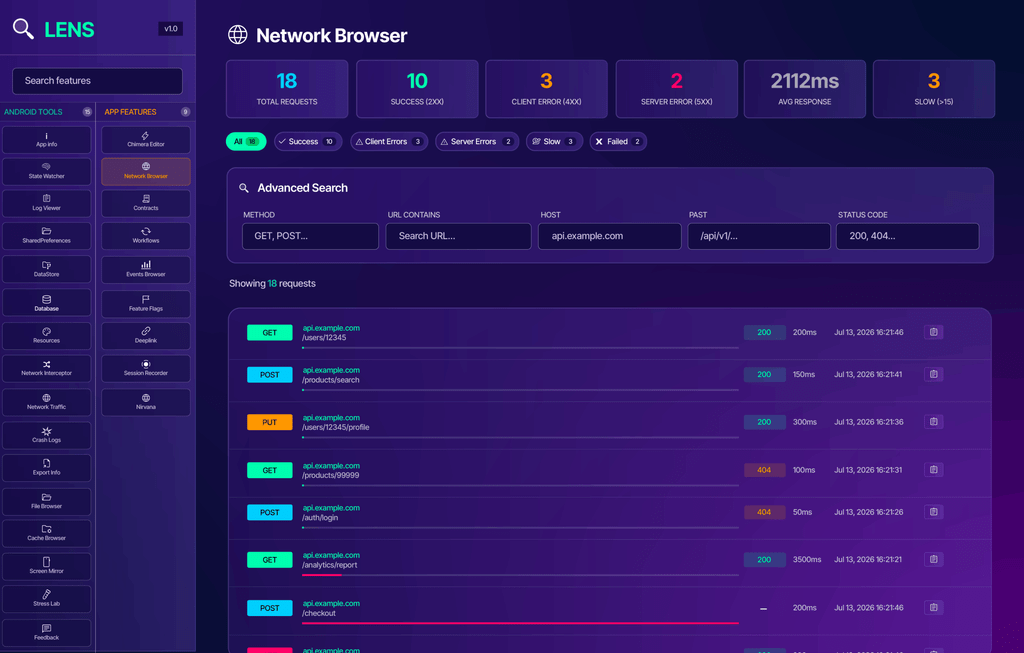Open the DataStore tool
Viewport: 1024px width, 653px height.
click(x=46, y=270)
